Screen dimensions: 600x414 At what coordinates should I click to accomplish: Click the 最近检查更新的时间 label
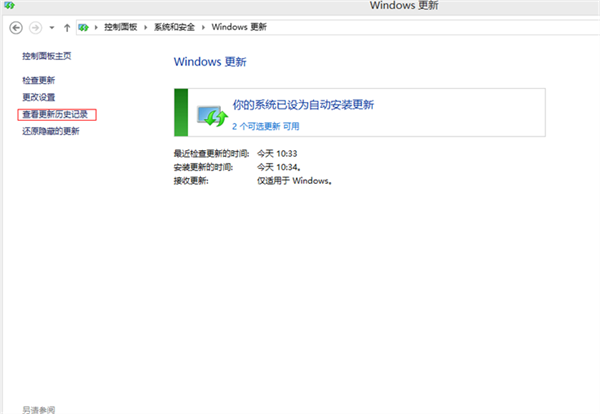(x=212, y=154)
